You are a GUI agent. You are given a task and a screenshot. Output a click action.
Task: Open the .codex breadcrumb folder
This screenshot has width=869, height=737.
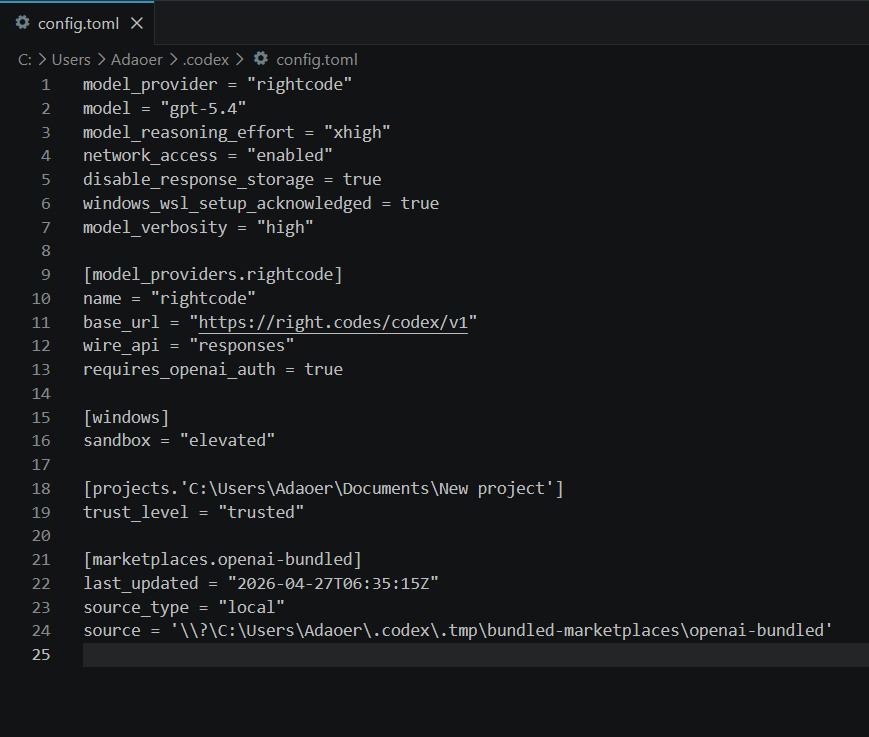[x=206, y=60]
